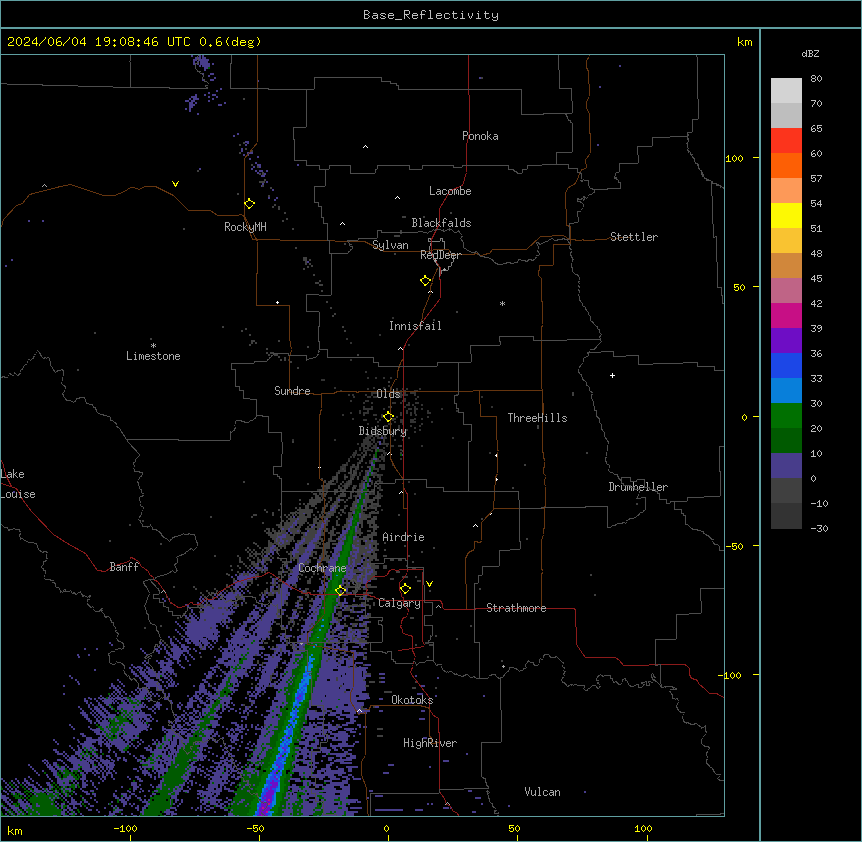The height and width of the screenshot is (842, 862).
Task: Click the -50 tick on horizontal axis
Action: click(255, 828)
